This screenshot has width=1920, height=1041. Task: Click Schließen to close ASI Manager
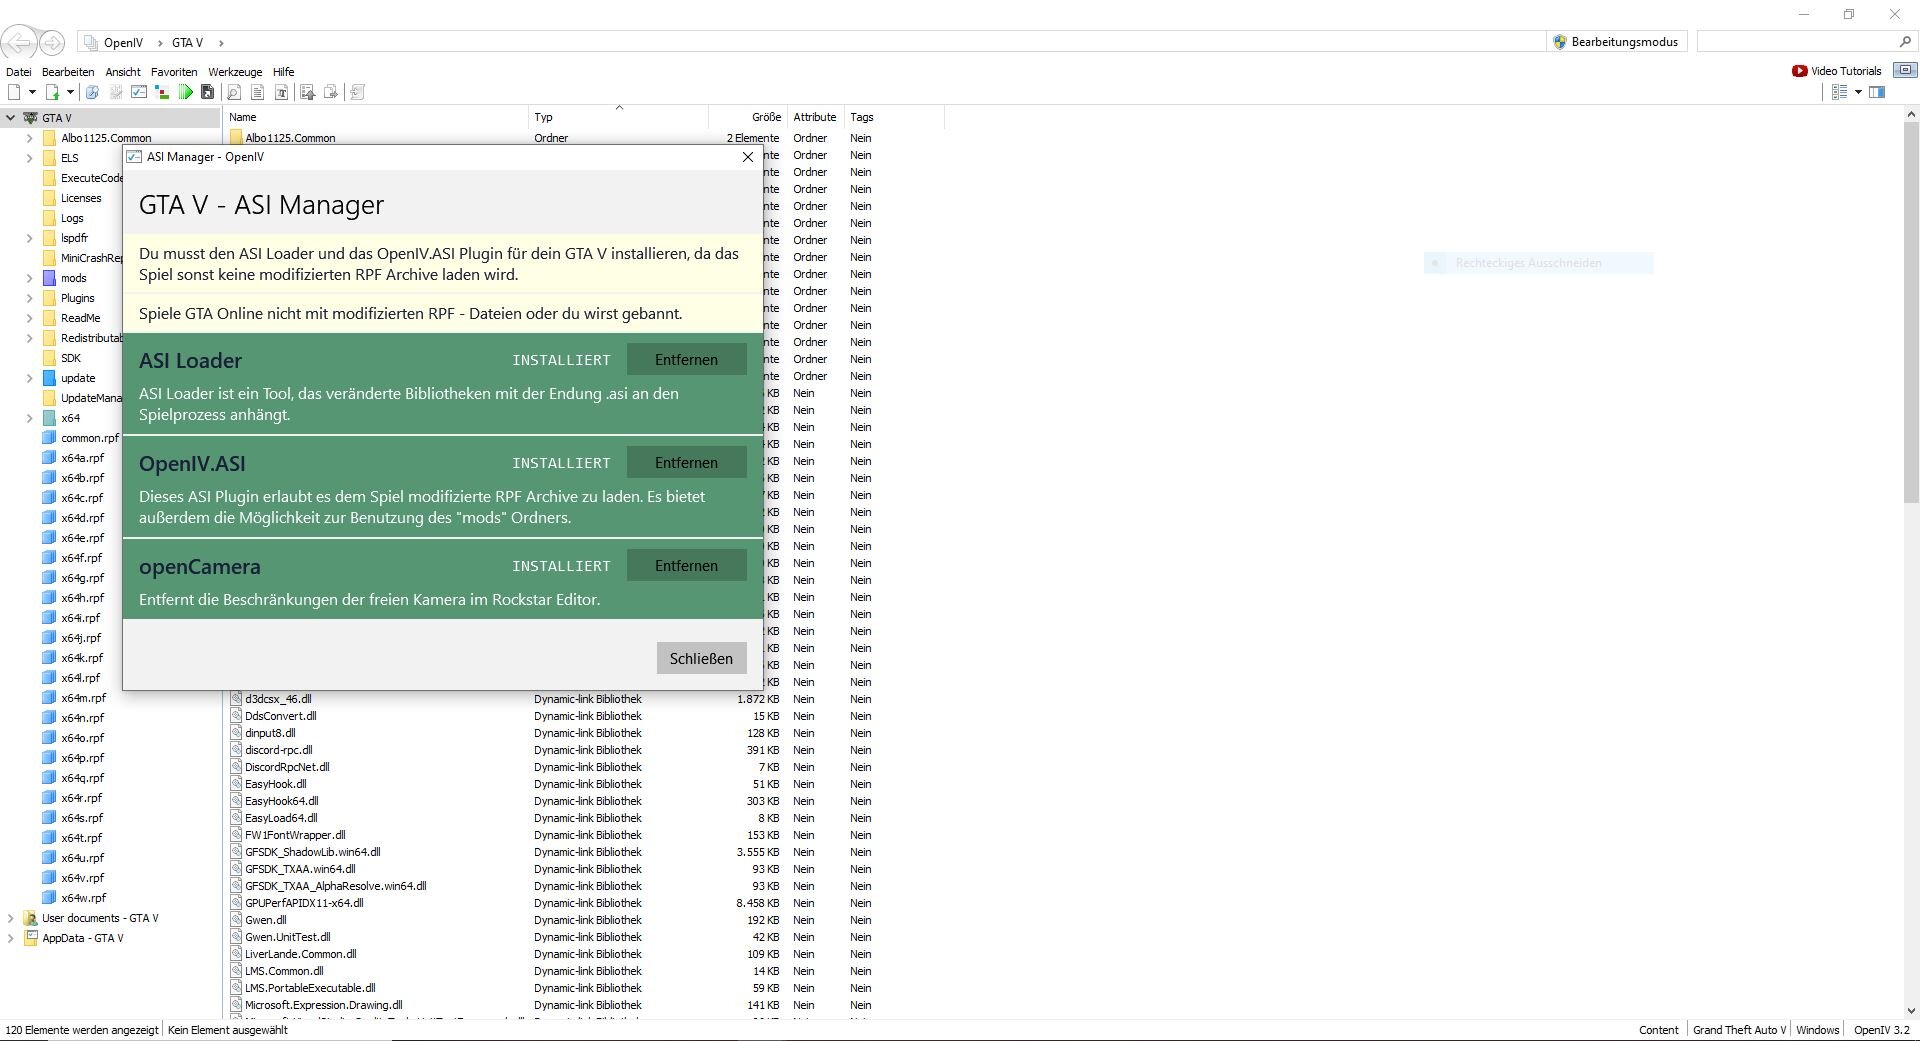[x=701, y=658]
